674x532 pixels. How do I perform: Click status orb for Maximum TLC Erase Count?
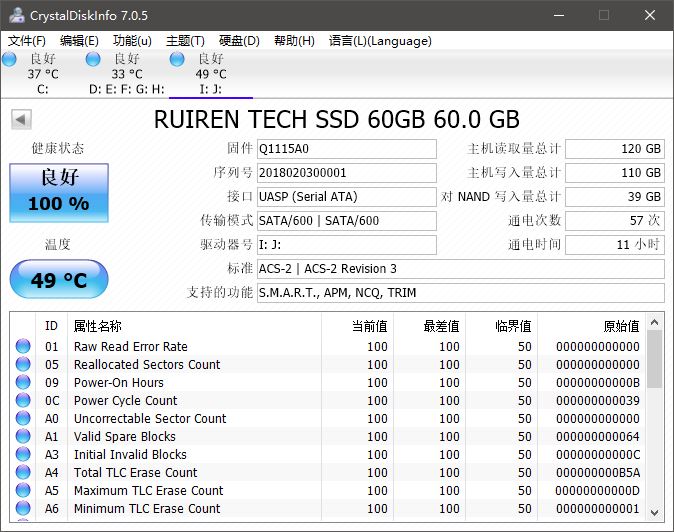click(23, 490)
